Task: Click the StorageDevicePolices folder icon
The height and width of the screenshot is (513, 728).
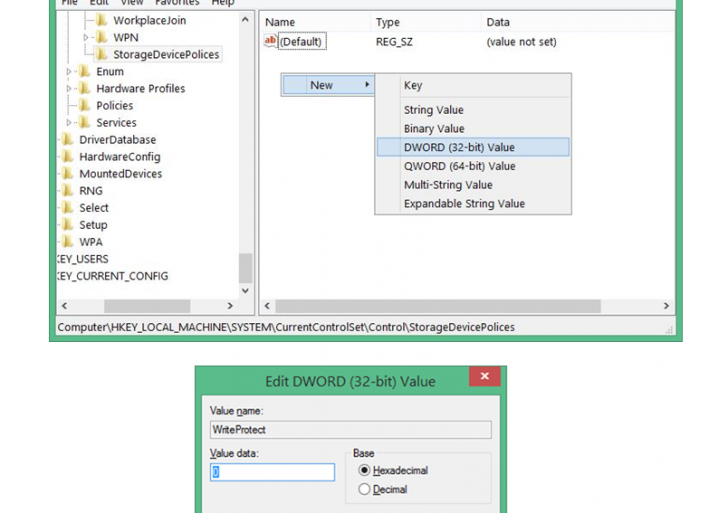Action: pos(101,54)
